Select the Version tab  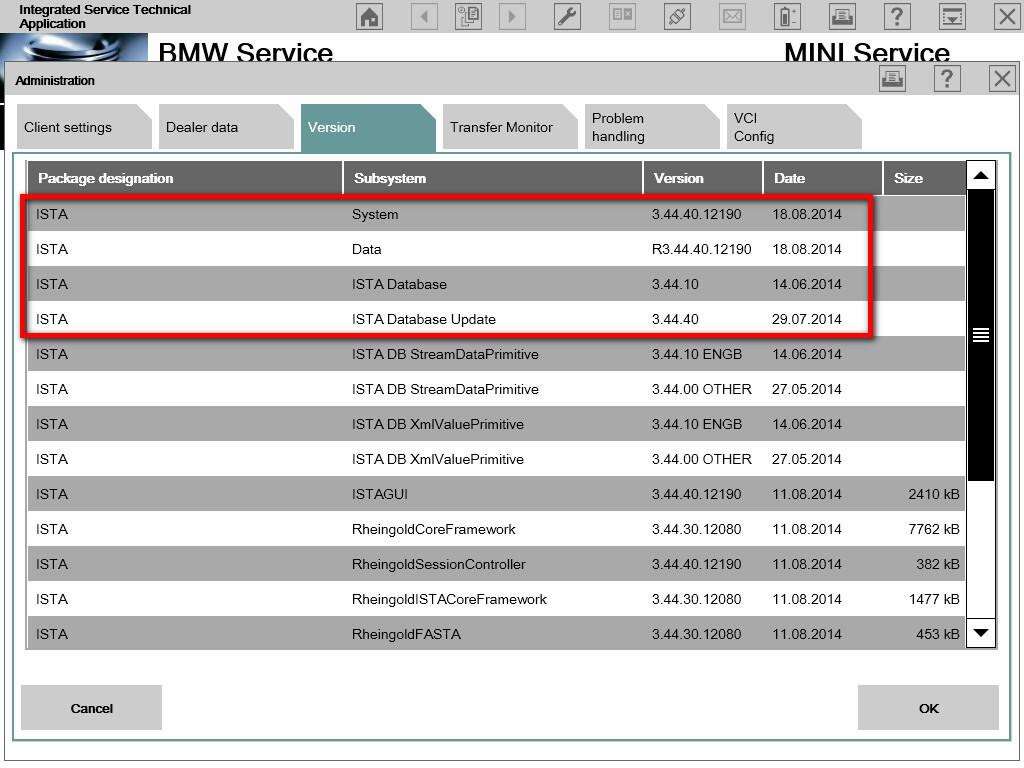pos(368,128)
